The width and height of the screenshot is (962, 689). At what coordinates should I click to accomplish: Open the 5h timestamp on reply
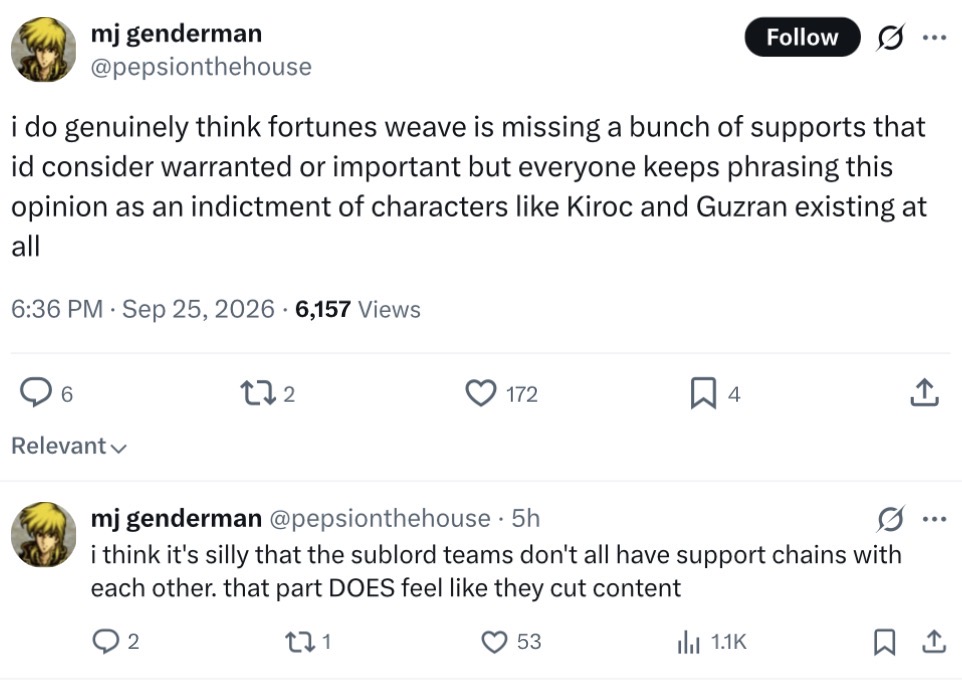[x=526, y=518]
